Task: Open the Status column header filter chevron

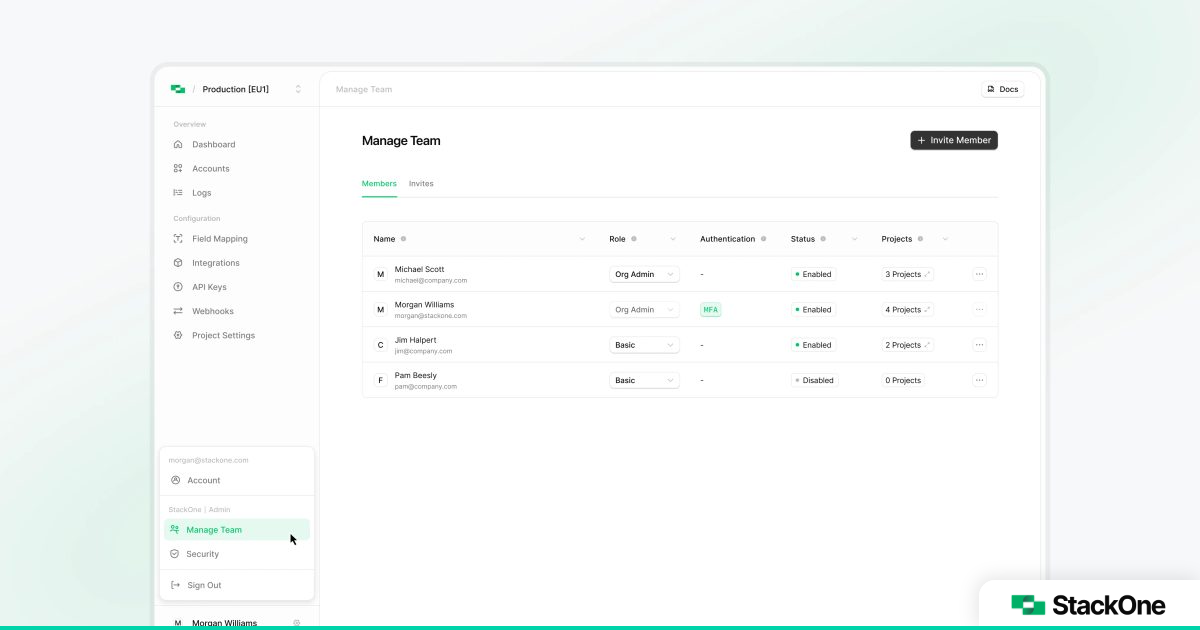Action: (855, 239)
